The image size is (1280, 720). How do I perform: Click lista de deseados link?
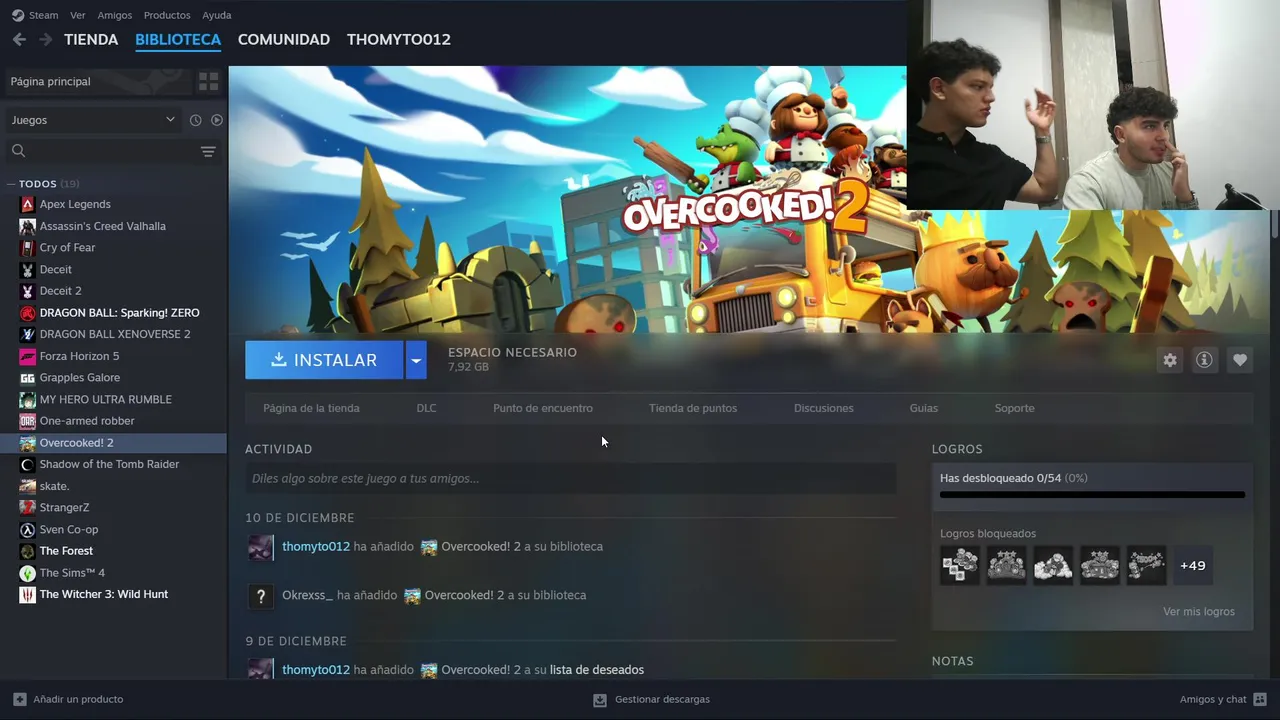(x=597, y=670)
